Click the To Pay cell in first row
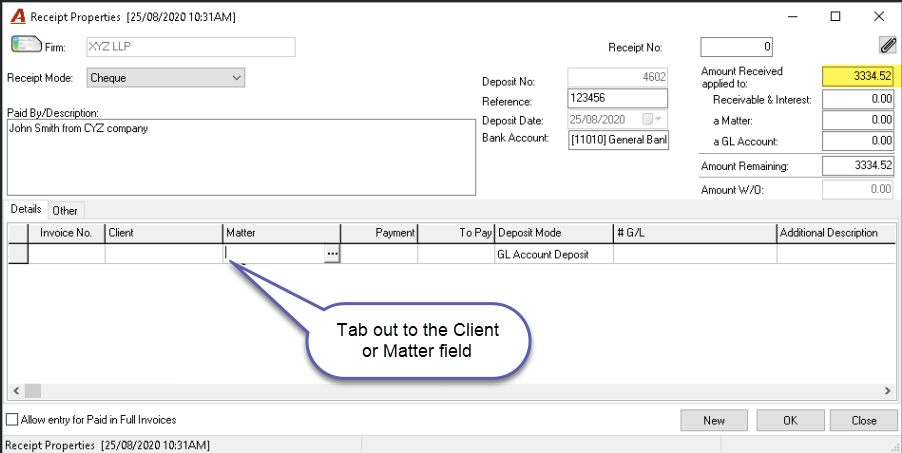This screenshot has height=453, width=902. point(456,254)
